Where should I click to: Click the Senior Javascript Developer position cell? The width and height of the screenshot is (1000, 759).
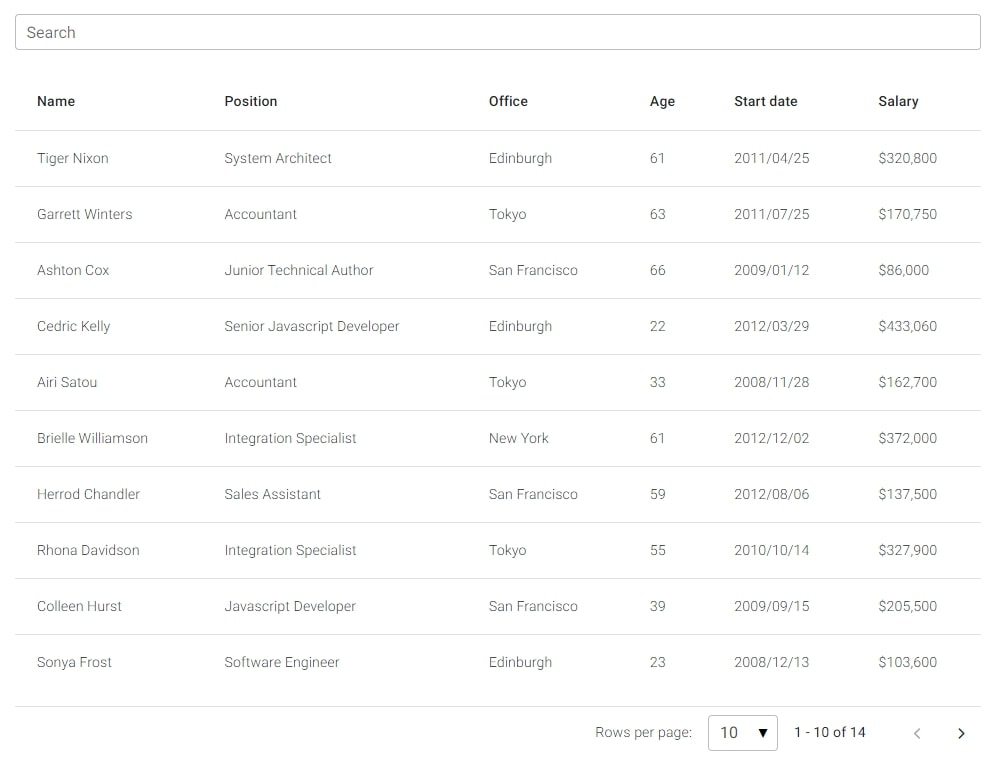click(x=312, y=327)
